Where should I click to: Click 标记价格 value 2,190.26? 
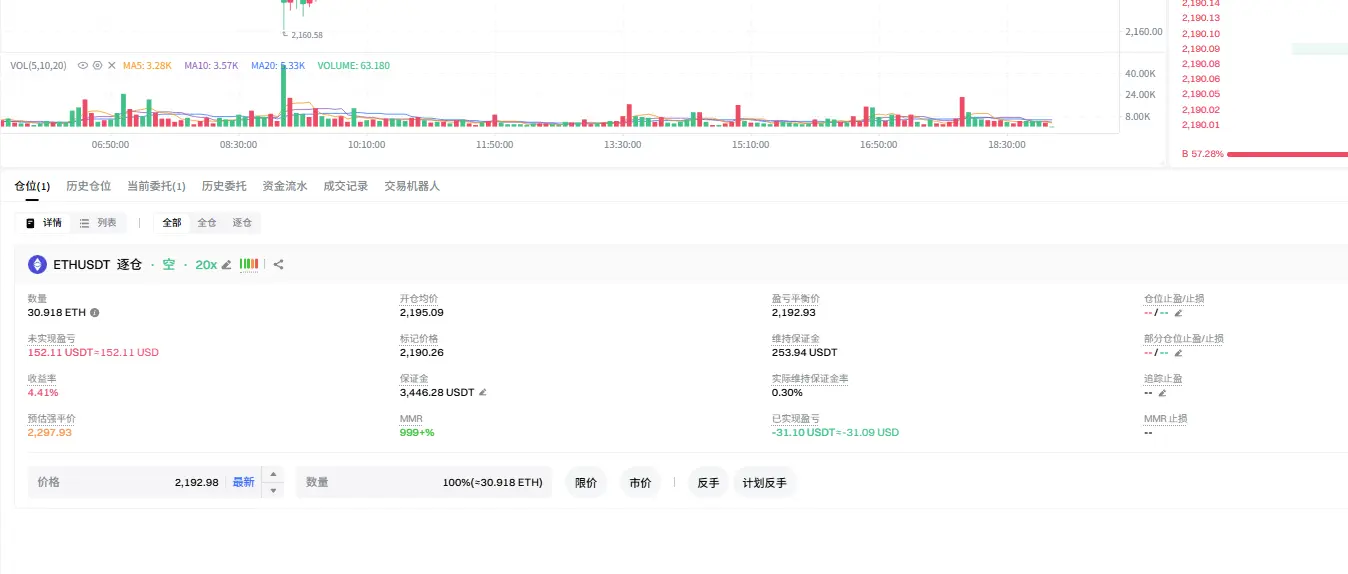422,352
